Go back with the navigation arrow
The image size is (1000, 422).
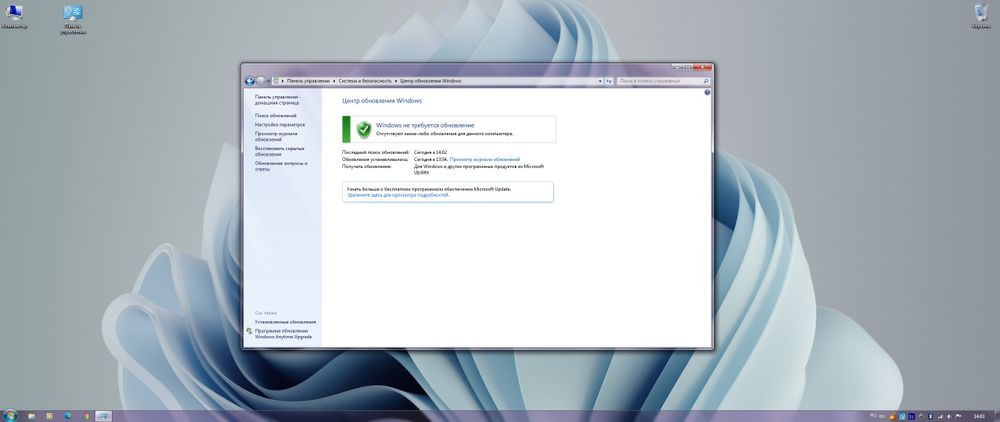pos(249,81)
